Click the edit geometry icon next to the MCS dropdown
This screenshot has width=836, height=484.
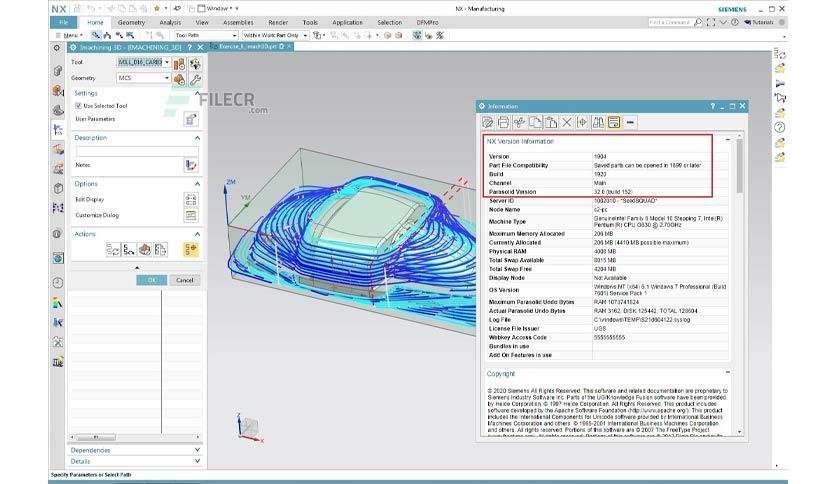click(179, 79)
